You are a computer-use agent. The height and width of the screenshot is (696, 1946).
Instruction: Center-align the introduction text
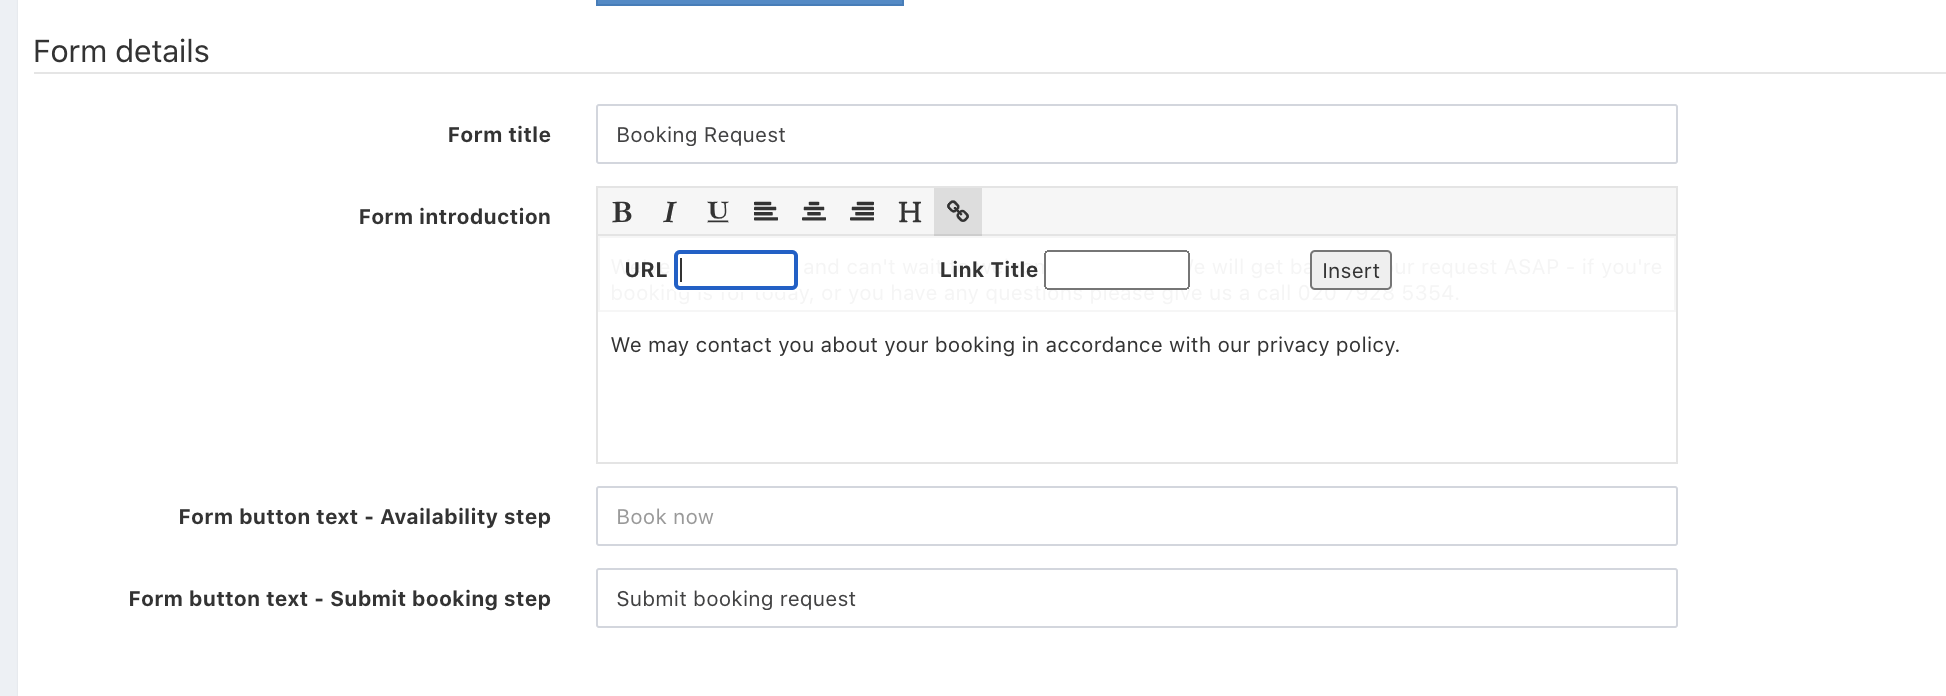(x=813, y=212)
